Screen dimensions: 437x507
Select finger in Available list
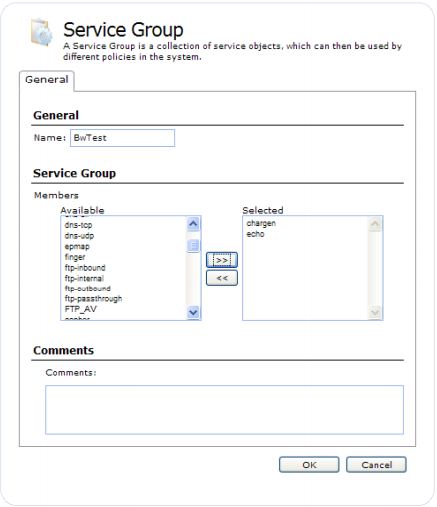(x=75, y=257)
